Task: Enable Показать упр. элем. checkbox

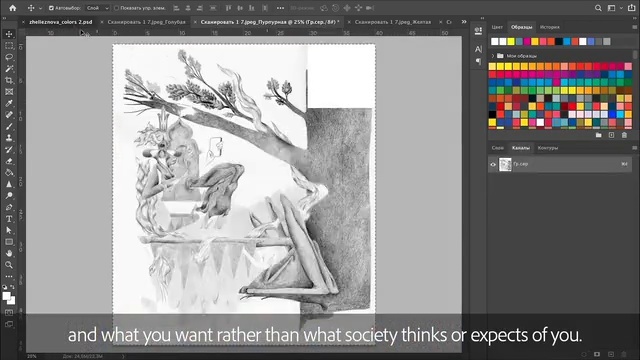Action: tap(116, 8)
